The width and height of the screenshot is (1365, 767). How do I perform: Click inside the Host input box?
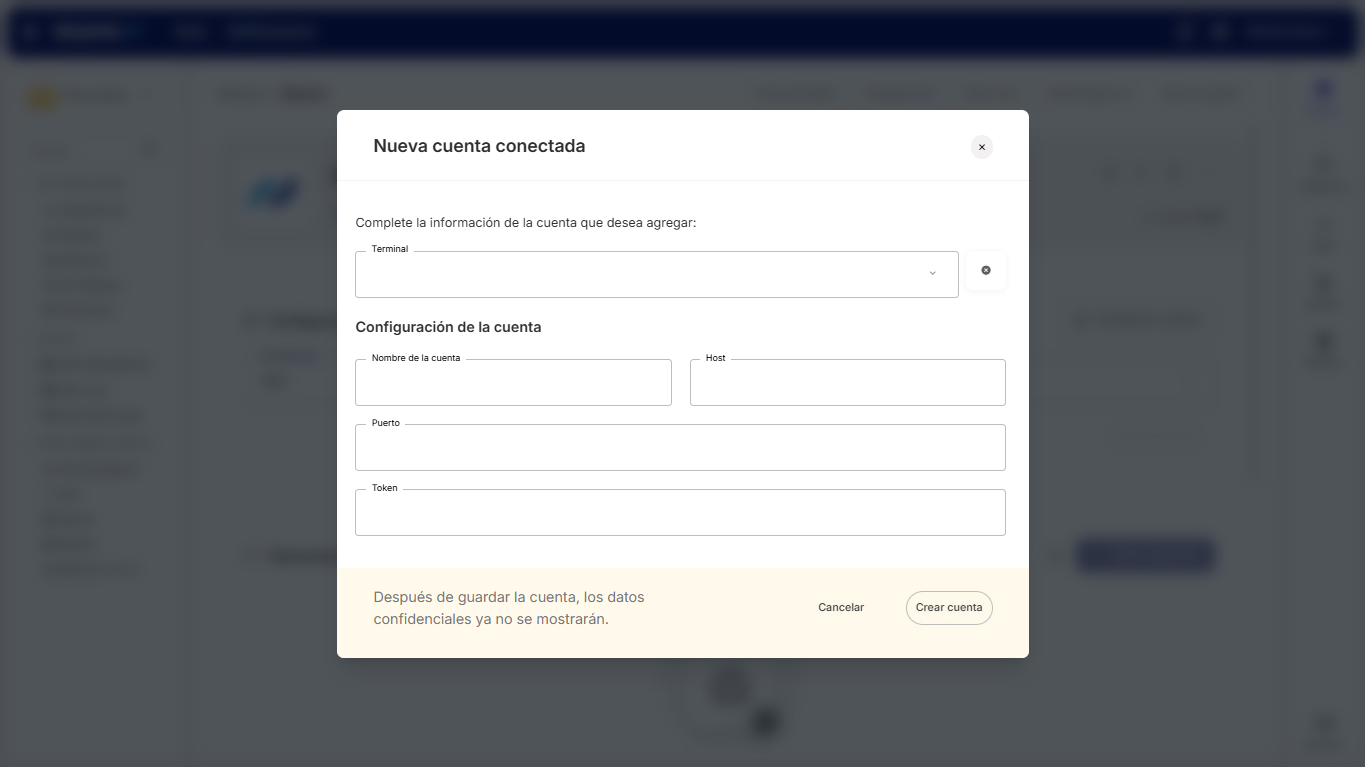tap(847, 383)
